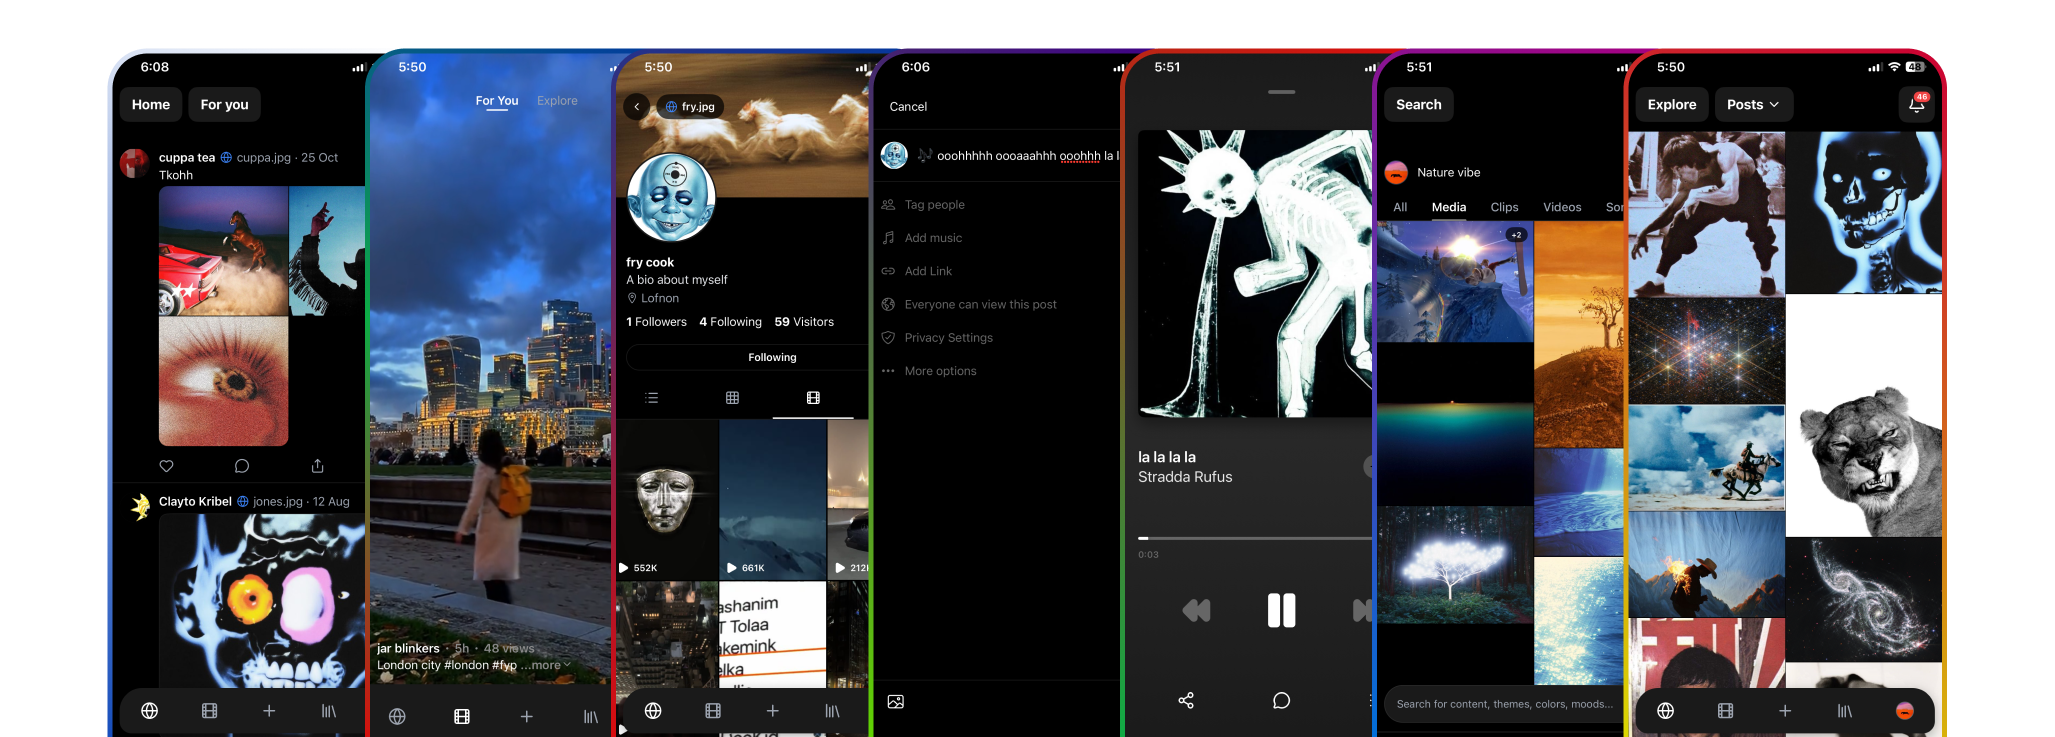This screenshot has height=737, width=2055.
Task: Open roaring lioness thumbnail on Explore screen
Action: pos(1863,415)
